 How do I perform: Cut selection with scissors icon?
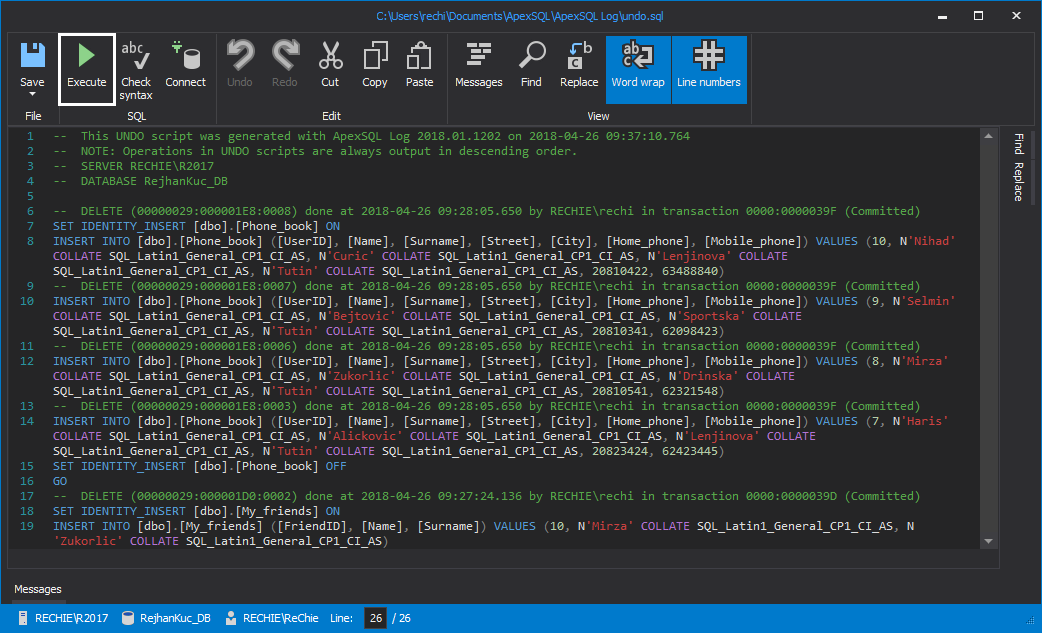click(330, 58)
